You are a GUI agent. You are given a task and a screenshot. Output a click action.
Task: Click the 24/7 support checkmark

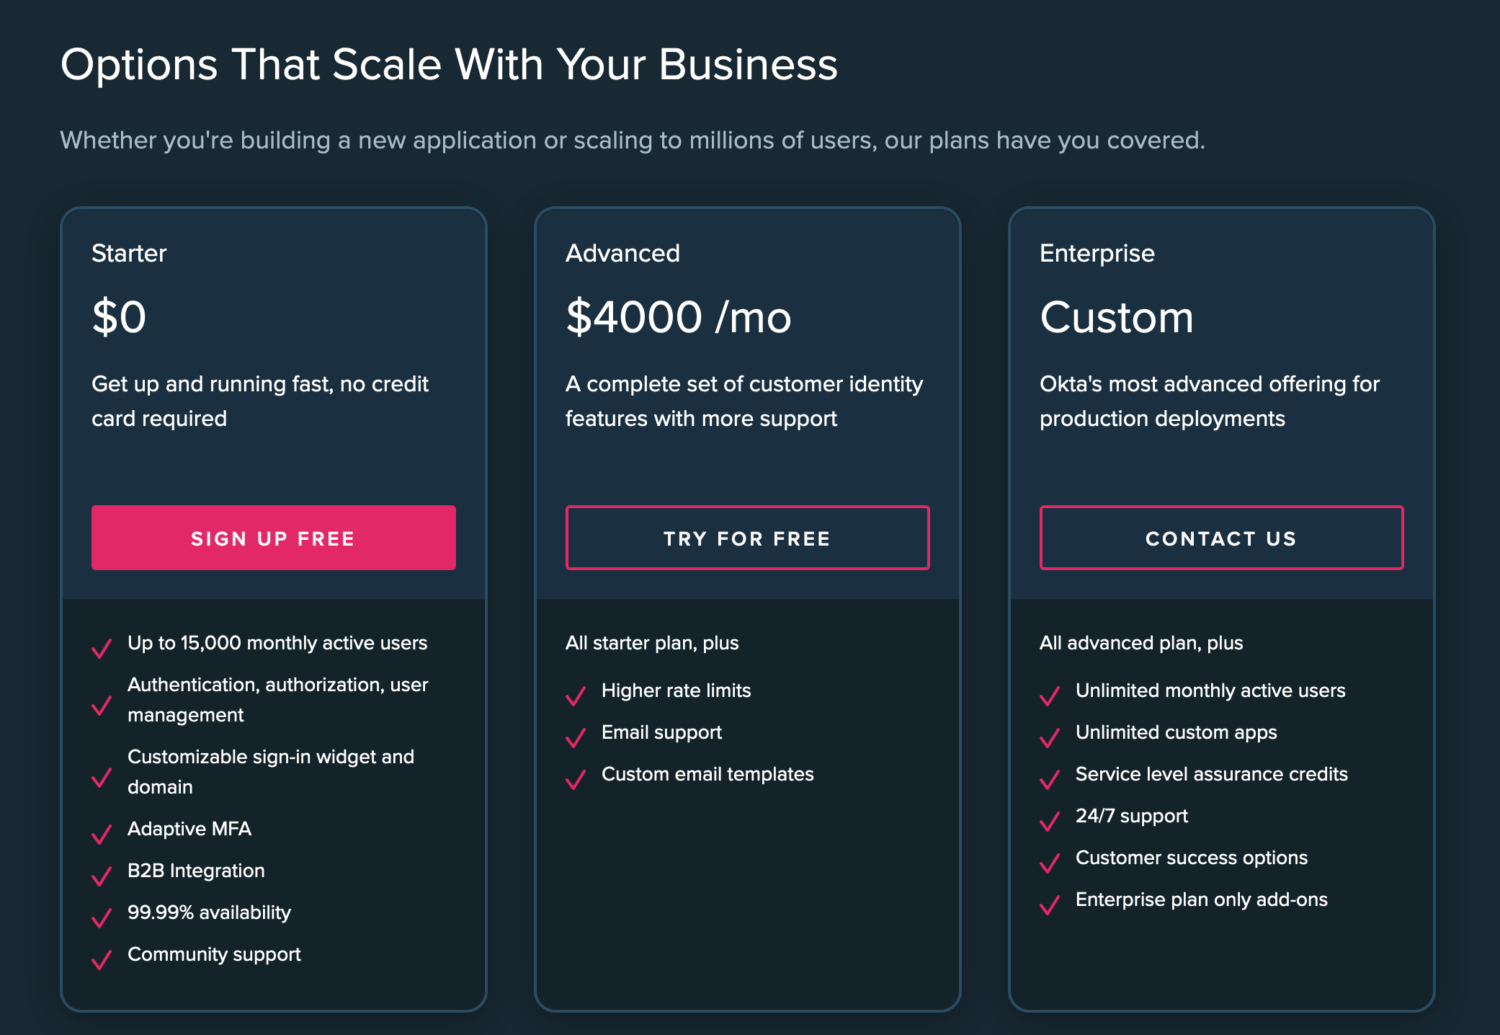click(1049, 821)
